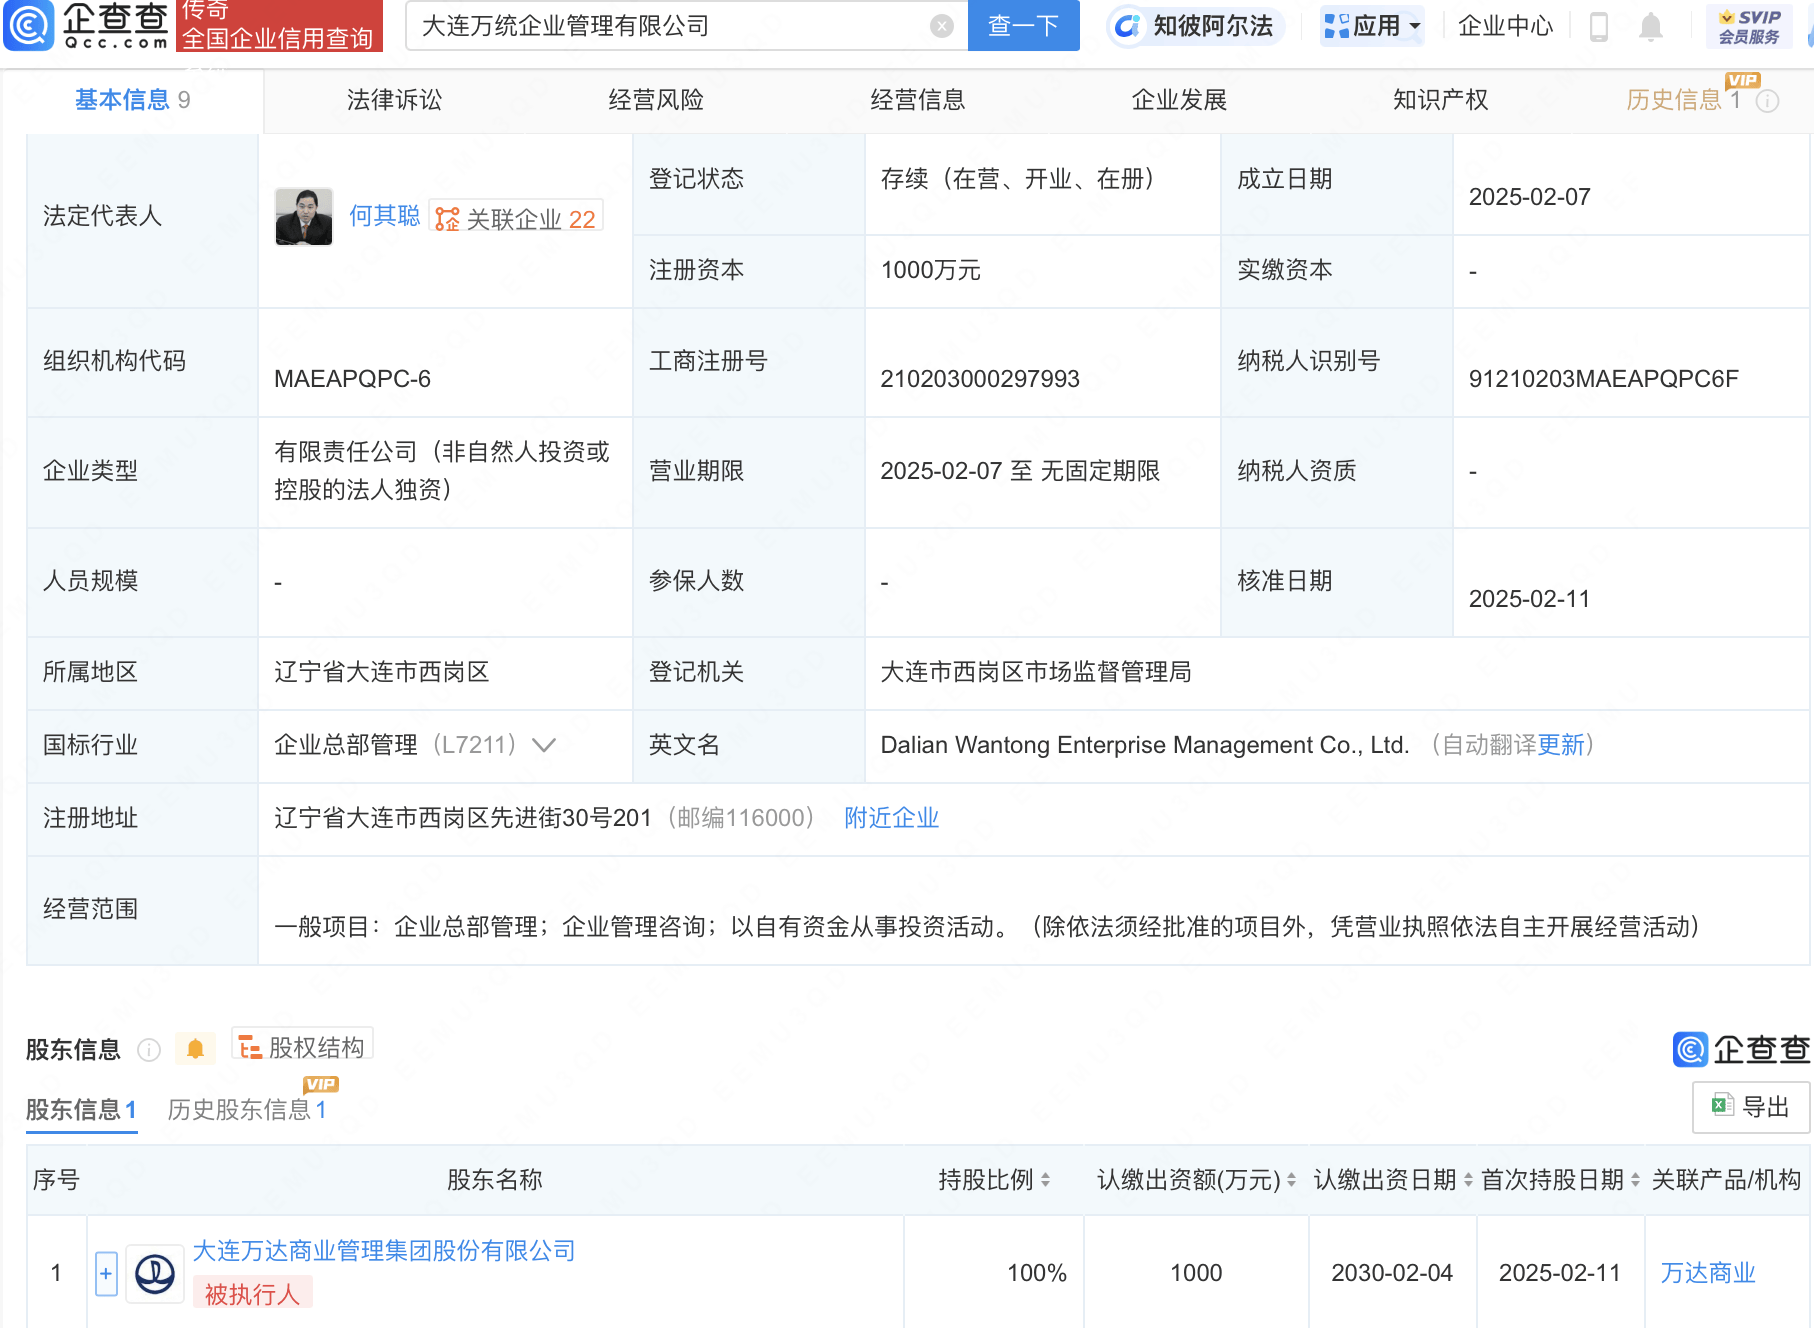Open 万达商业 related product link
Image resolution: width=1814 pixels, height=1328 pixels.
click(1708, 1273)
